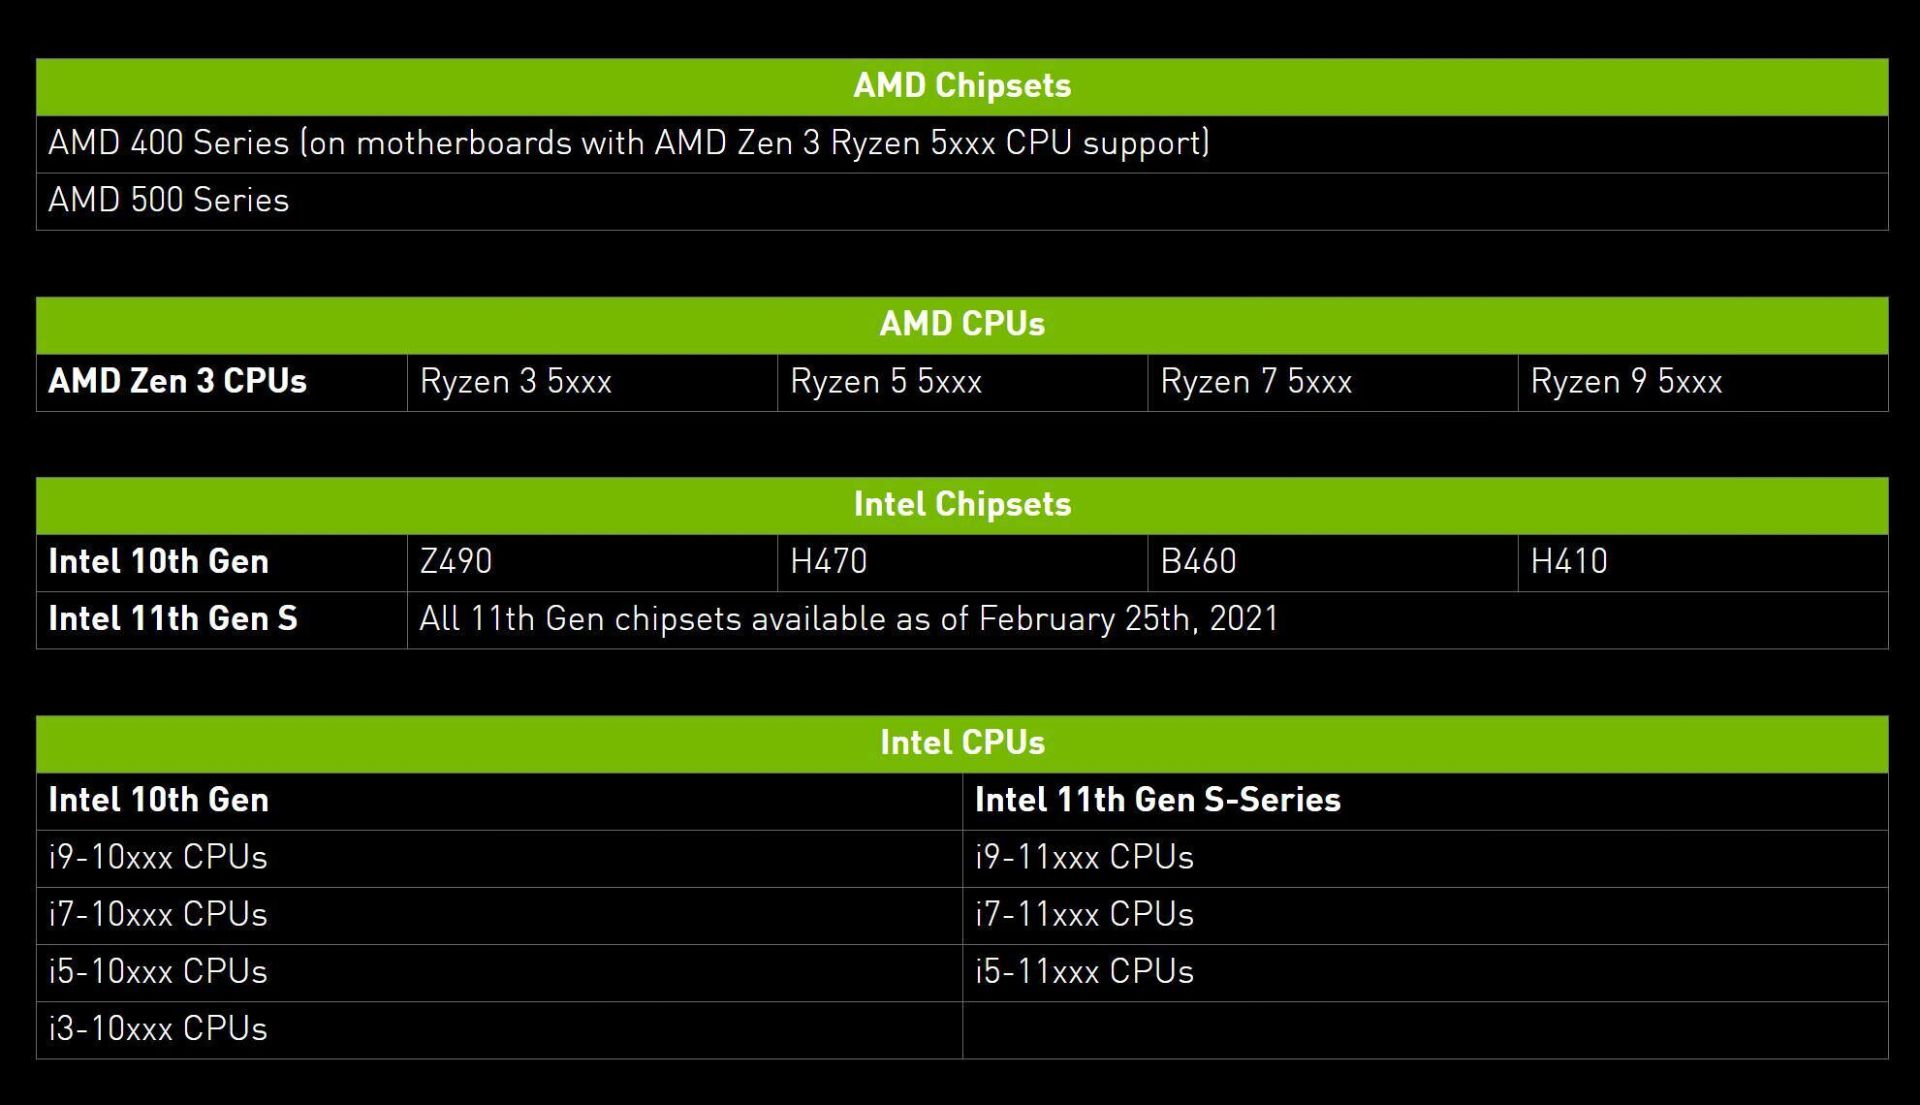The width and height of the screenshot is (1920, 1105).
Task: Click the i7-11xxx CPUs cell
Action: point(1084,915)
